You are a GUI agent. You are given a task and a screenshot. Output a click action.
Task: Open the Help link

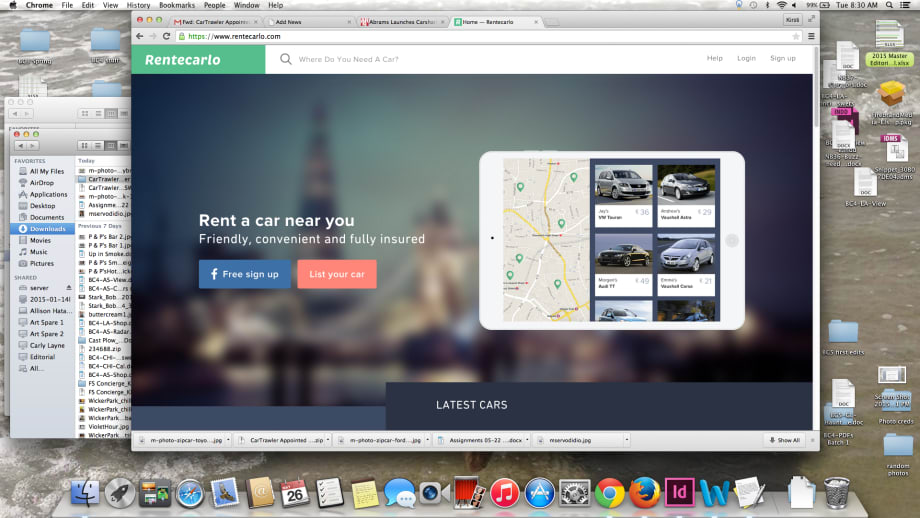pos(715,58)
